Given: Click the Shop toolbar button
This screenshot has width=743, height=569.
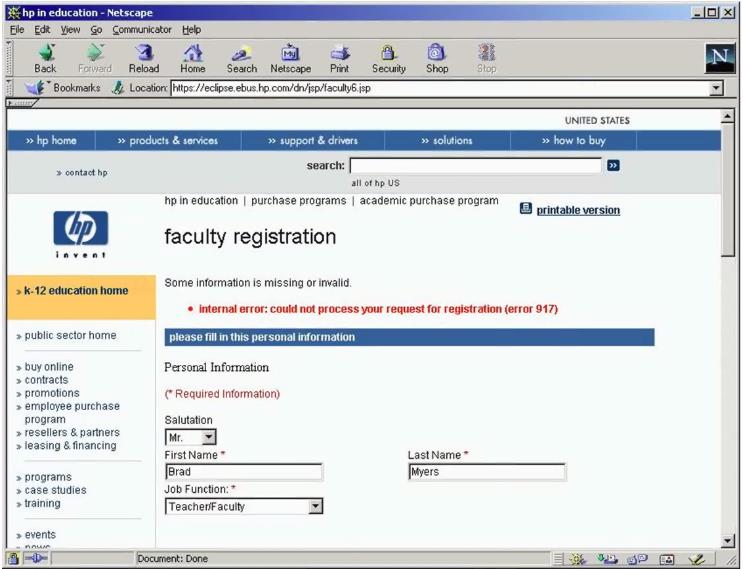Looking at the screenshot, I should [437, 58].
